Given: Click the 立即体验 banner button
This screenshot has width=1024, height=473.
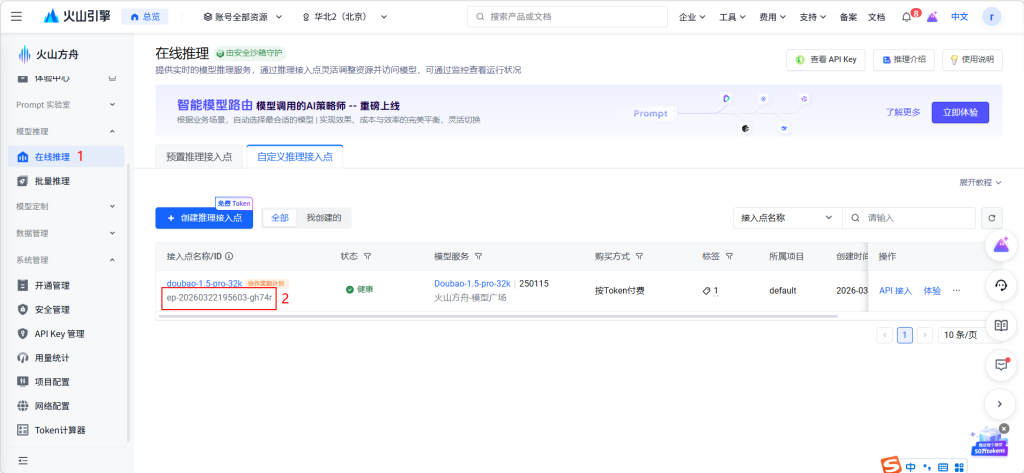Looking at the screenshot, I should (x=959, y=112).
